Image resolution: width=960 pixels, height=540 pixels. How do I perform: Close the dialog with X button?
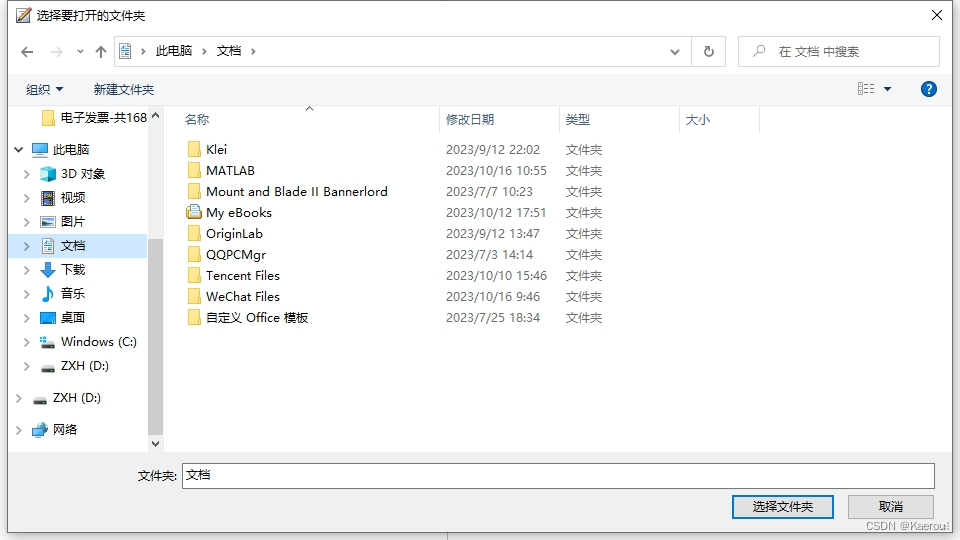coord(937,15)
